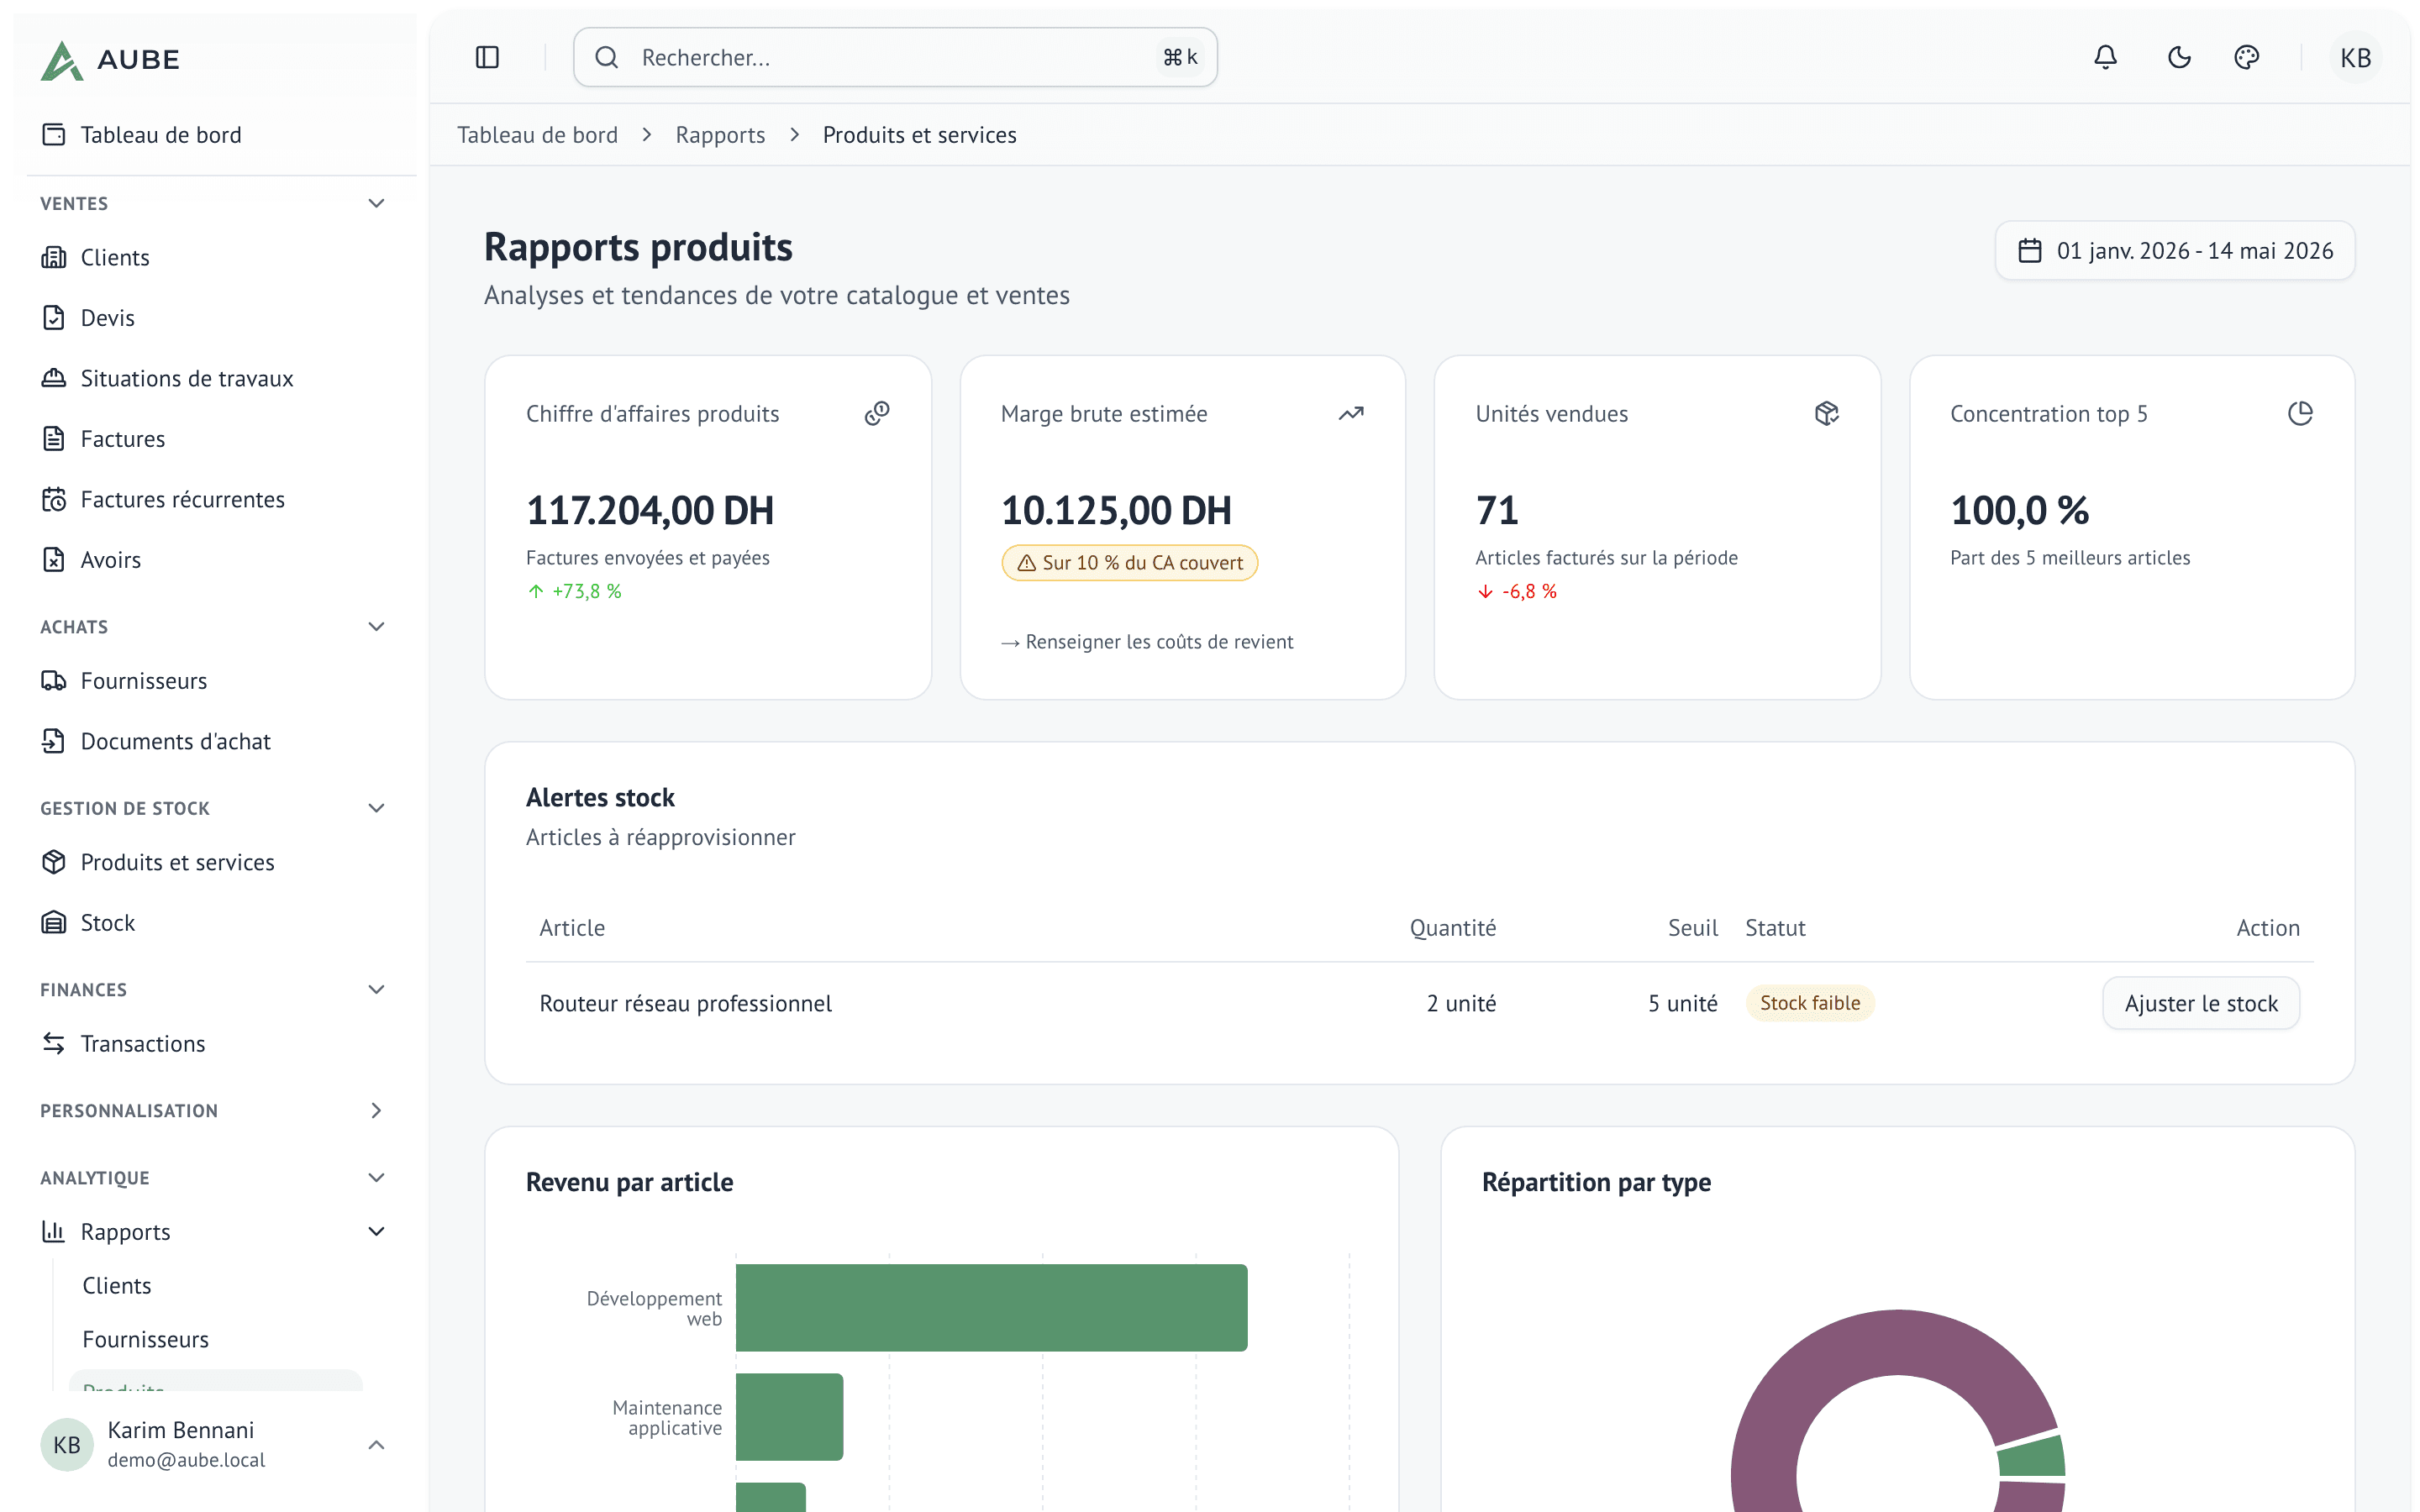Open Devis in sidebar
The width and height of the screenshot is (2420, 1512).
tap(215, 317)
